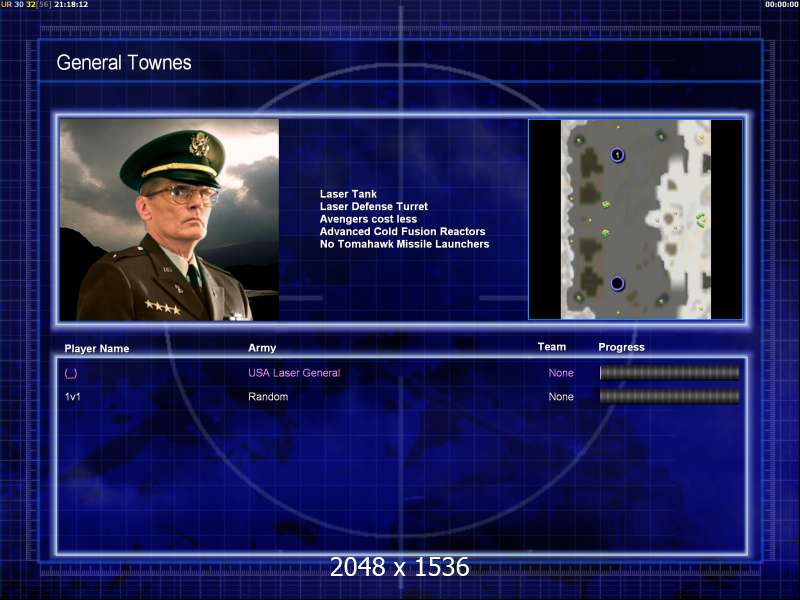The height and width of the screenshot is (600, 800).
Task: Click Advanced Cold Fusion Reactors text
Action: [403, 232]
